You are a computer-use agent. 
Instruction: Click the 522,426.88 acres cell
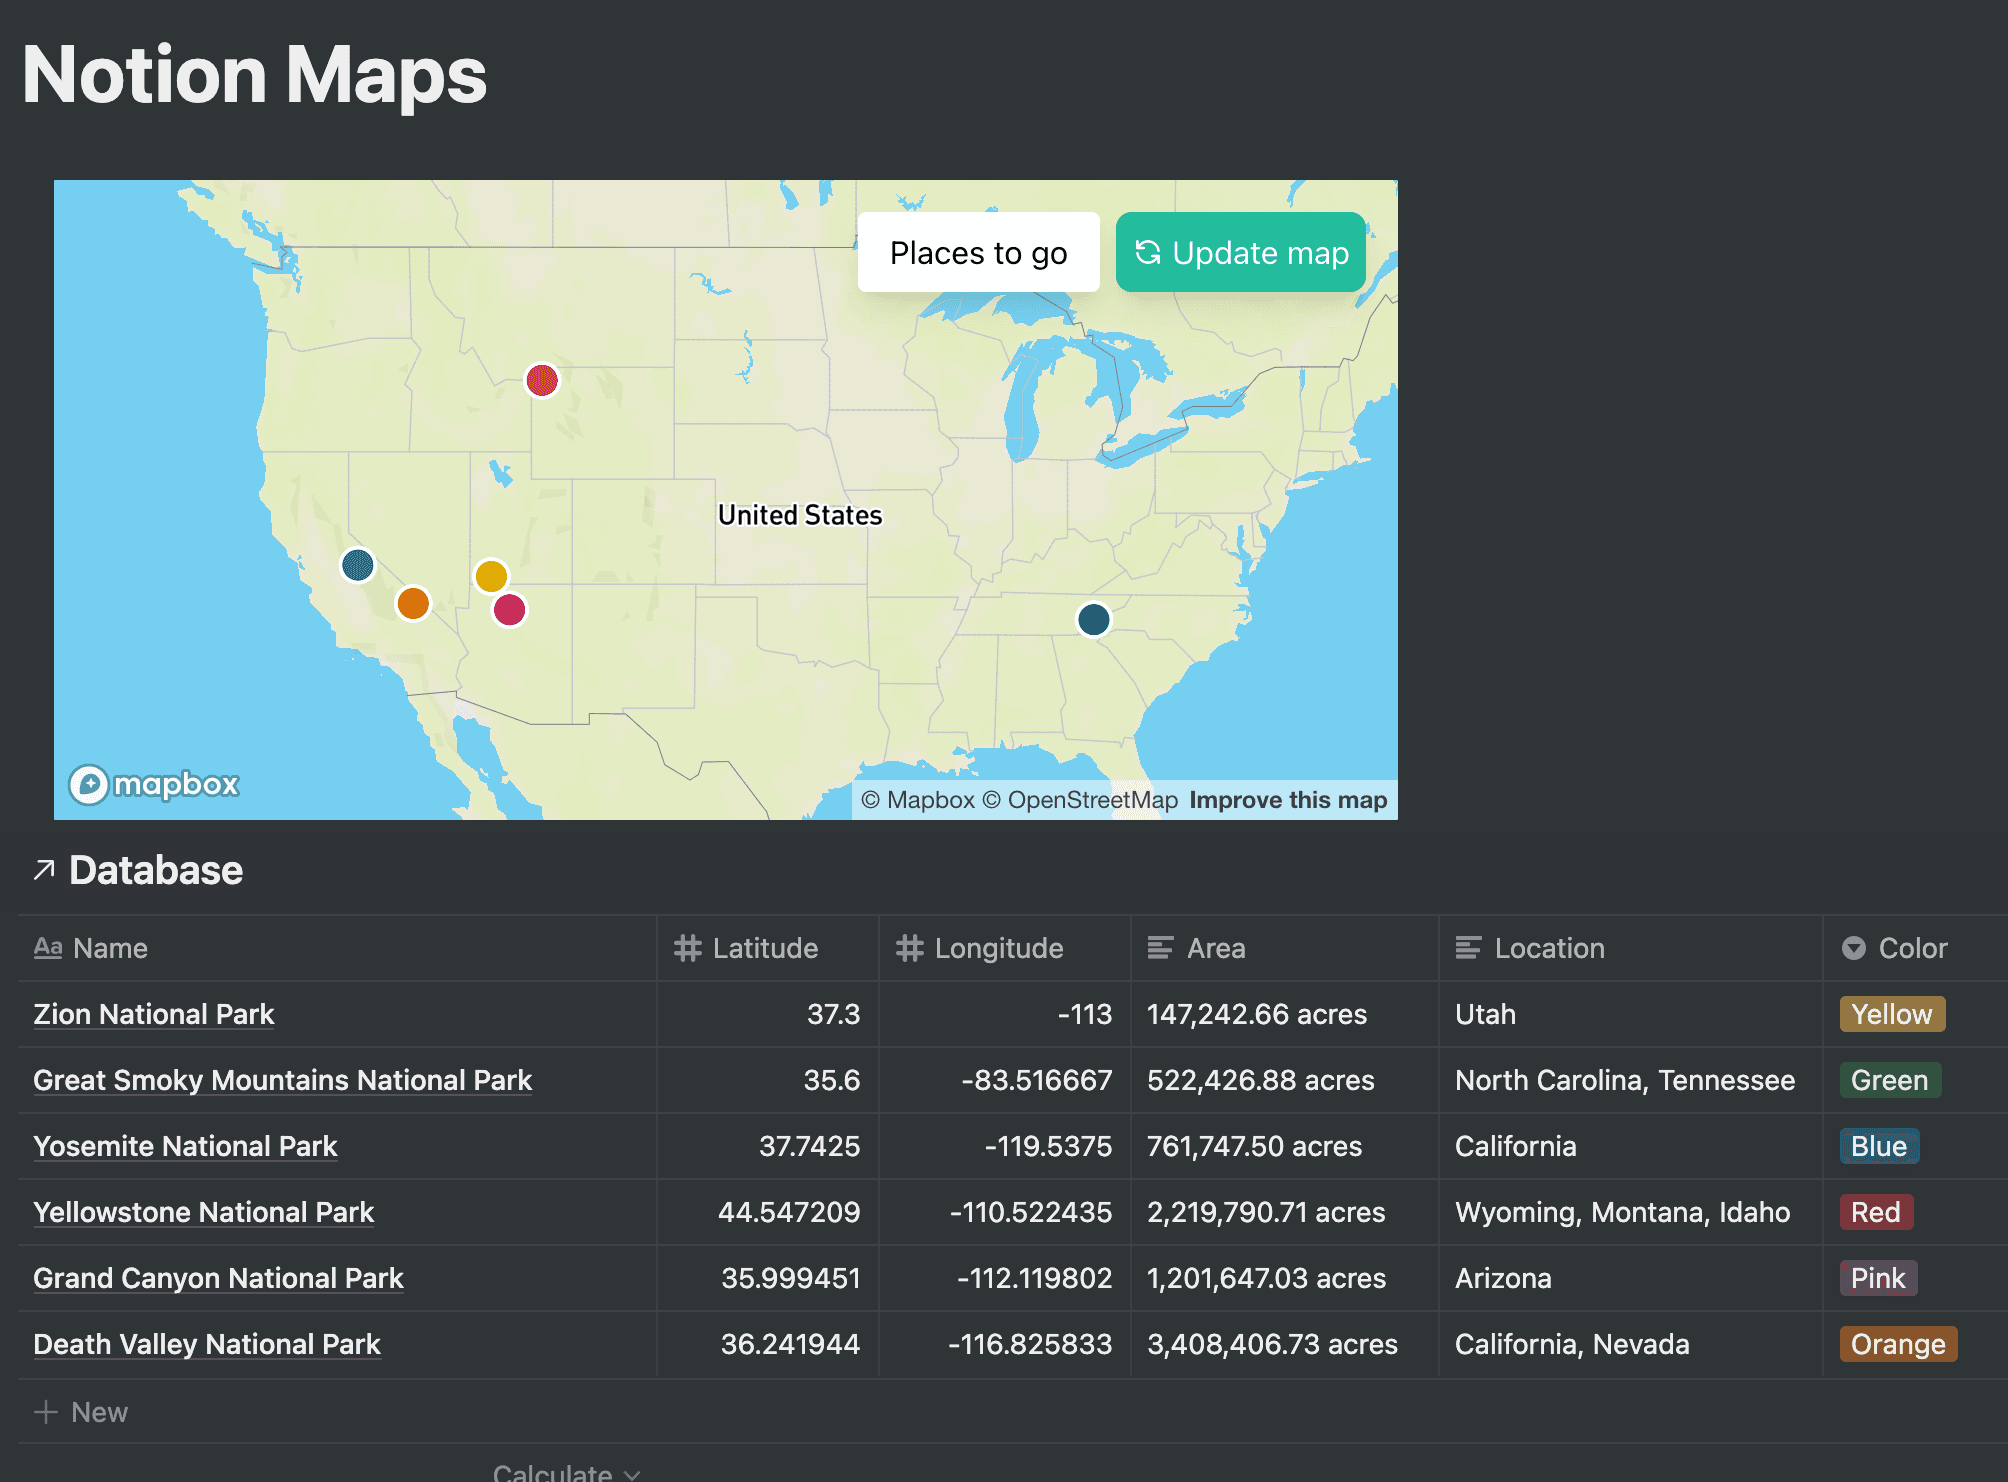coord(1285,1080)
